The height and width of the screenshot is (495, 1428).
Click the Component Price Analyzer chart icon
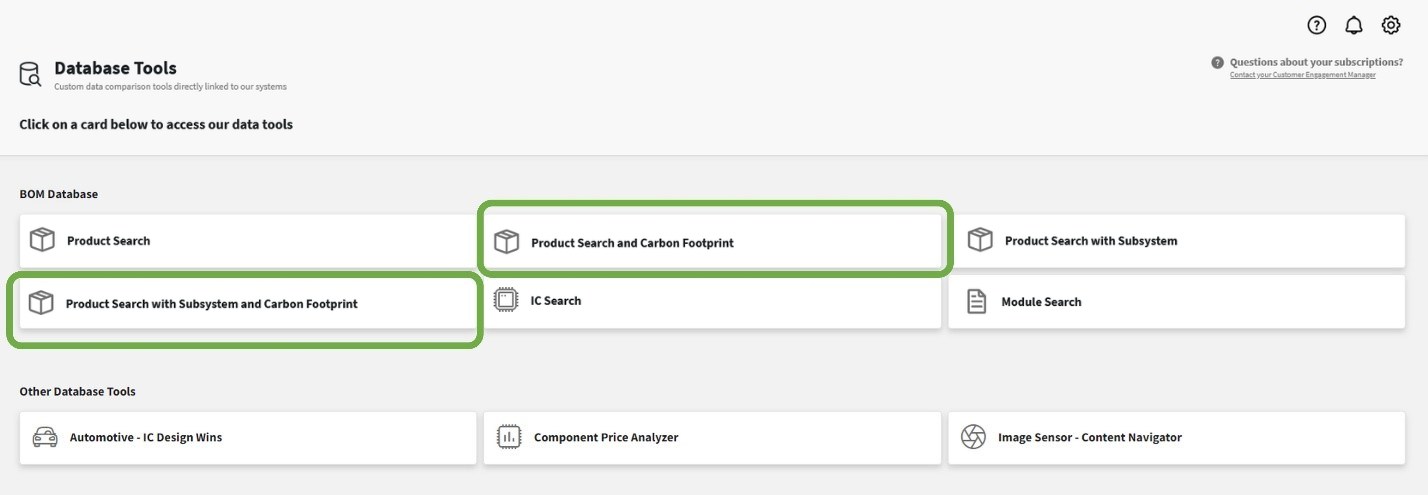coord(509,437)
